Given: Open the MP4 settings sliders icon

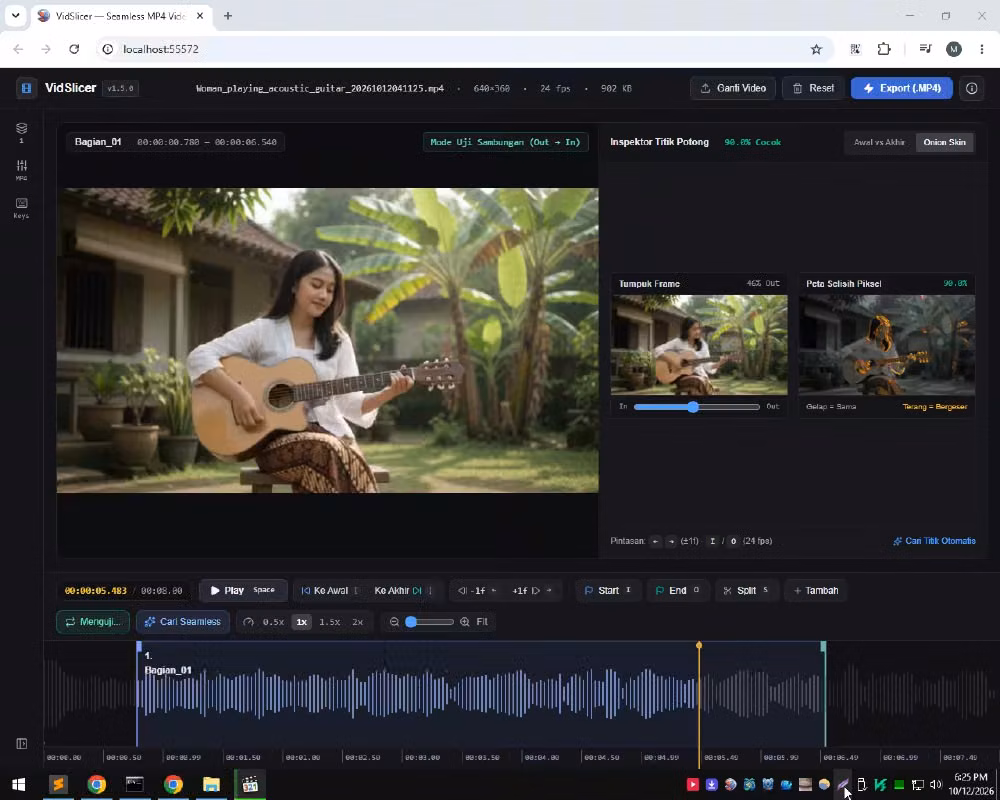Looking at the screenshot, I should [x=21, y=169].
